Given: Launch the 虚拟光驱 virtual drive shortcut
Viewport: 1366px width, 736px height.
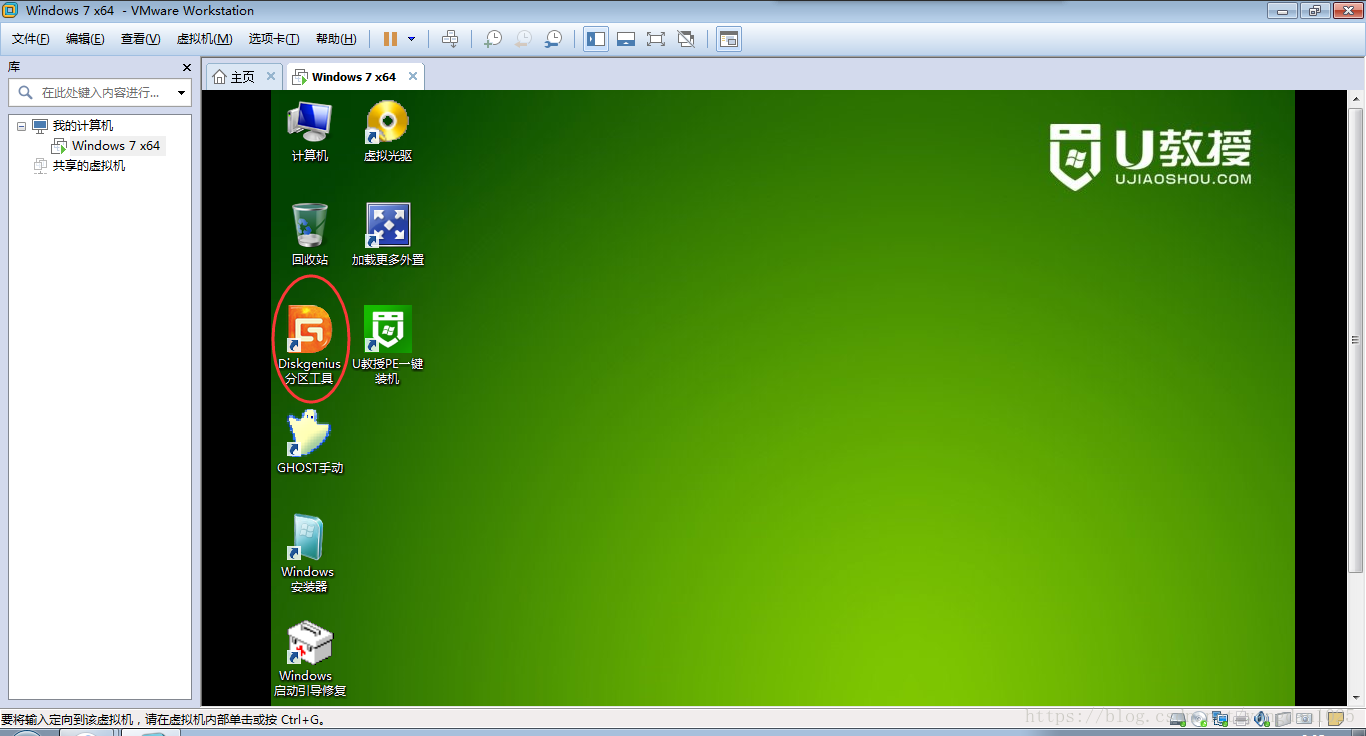Looking at the screenshot, I should pyautogui.click(x=388, y=131).
